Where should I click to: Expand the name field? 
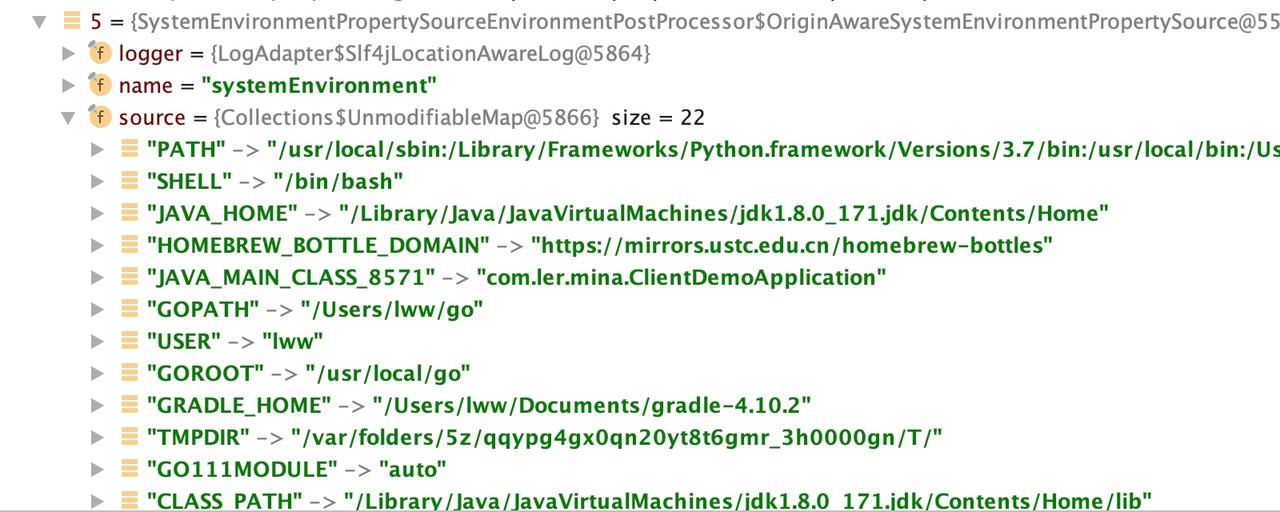pyautogui.click(x=68, y=85)
